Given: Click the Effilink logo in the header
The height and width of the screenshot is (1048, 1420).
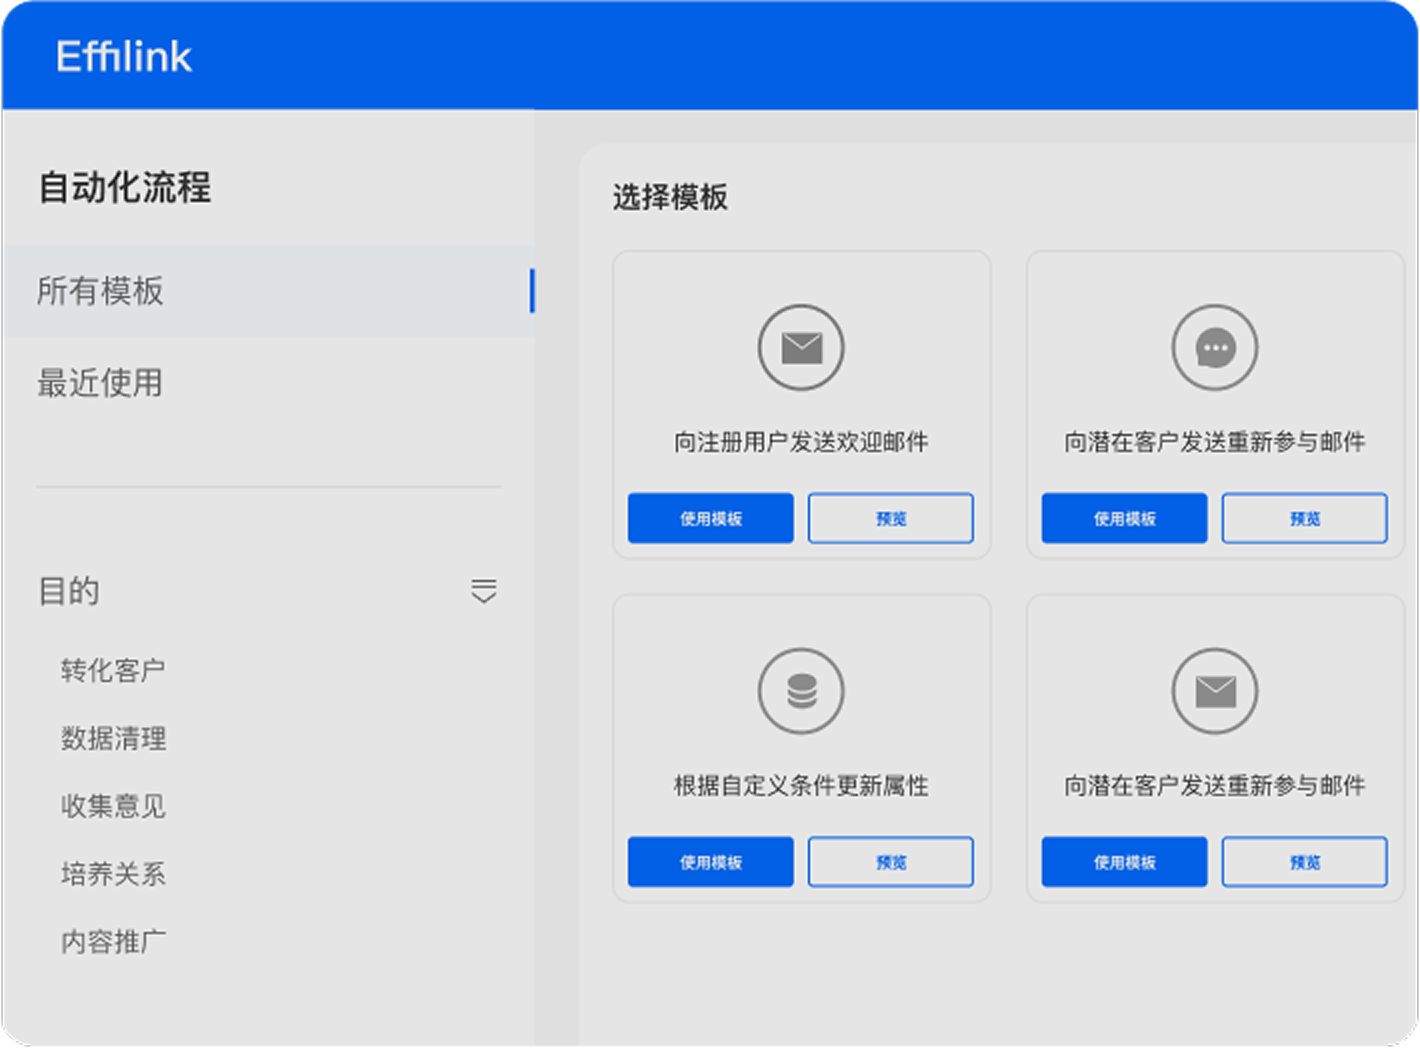Looking at the screenshot, I should (124, 57).
